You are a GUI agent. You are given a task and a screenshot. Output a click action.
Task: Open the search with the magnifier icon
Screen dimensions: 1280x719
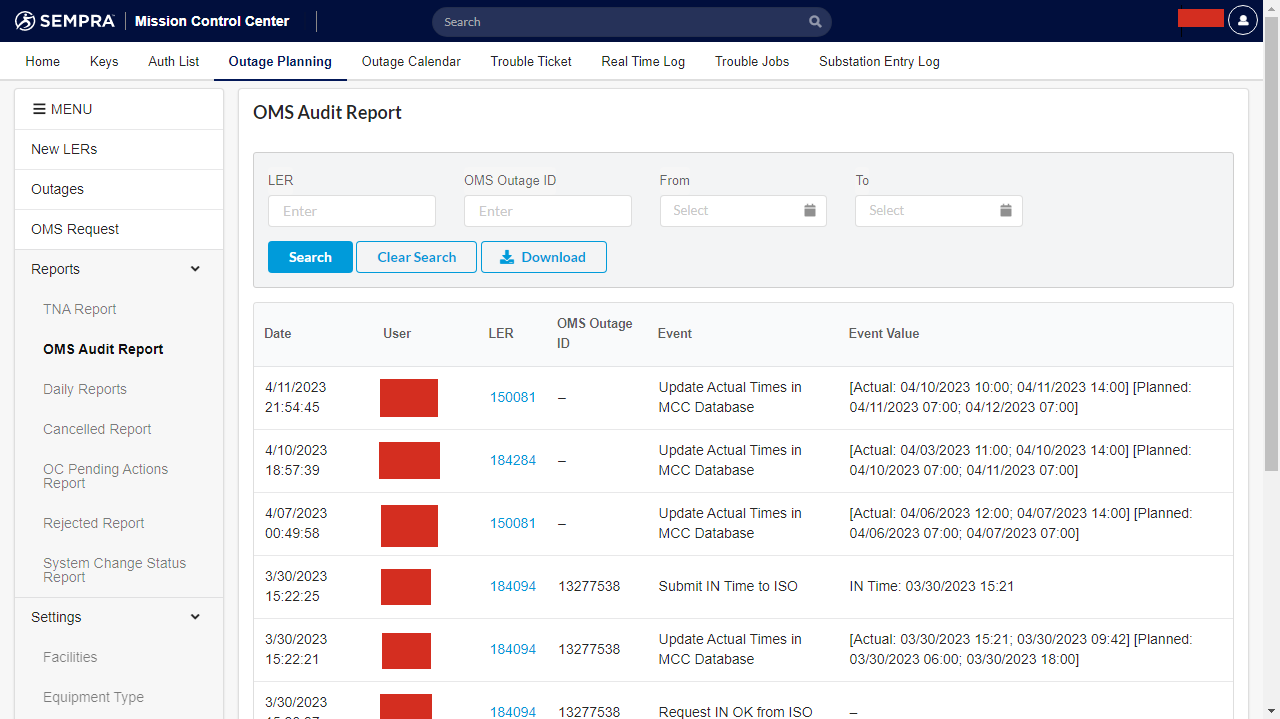(x=814, y=21)
